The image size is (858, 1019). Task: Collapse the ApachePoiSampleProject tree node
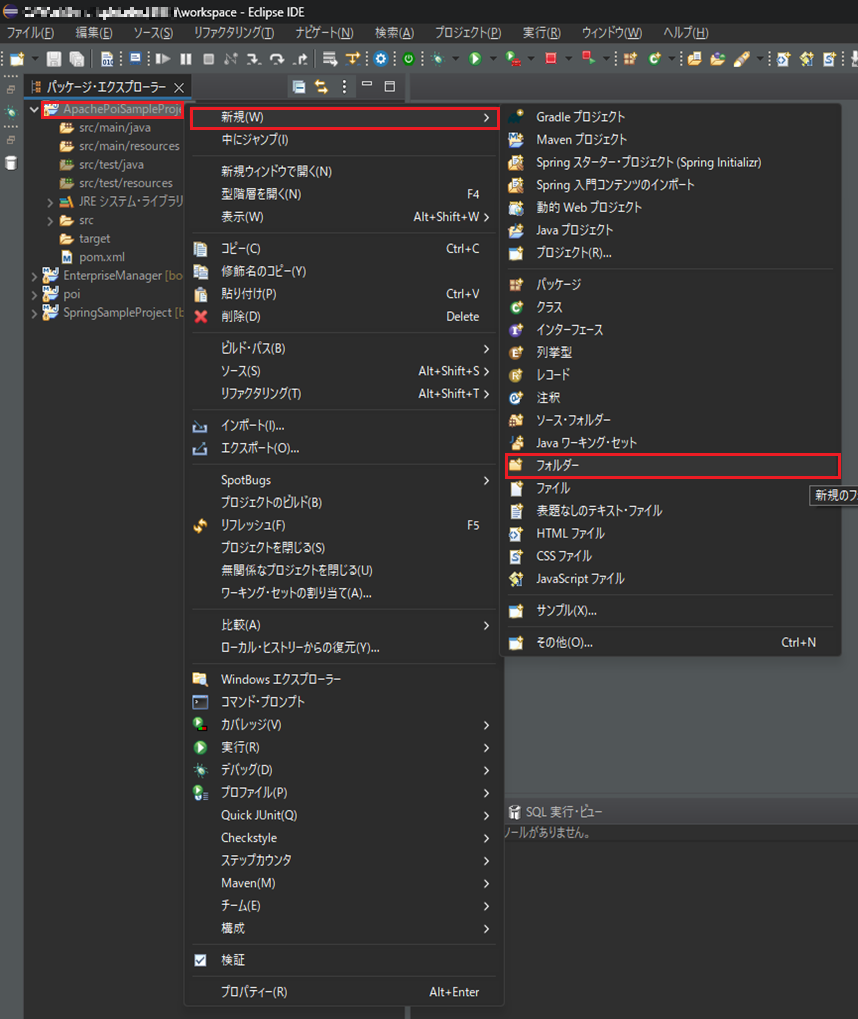34,109
